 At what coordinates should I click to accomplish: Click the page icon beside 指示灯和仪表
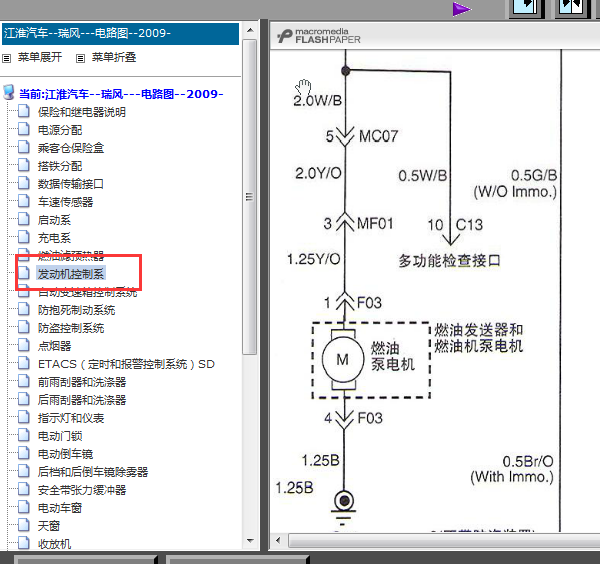click(x=24, y=417)
